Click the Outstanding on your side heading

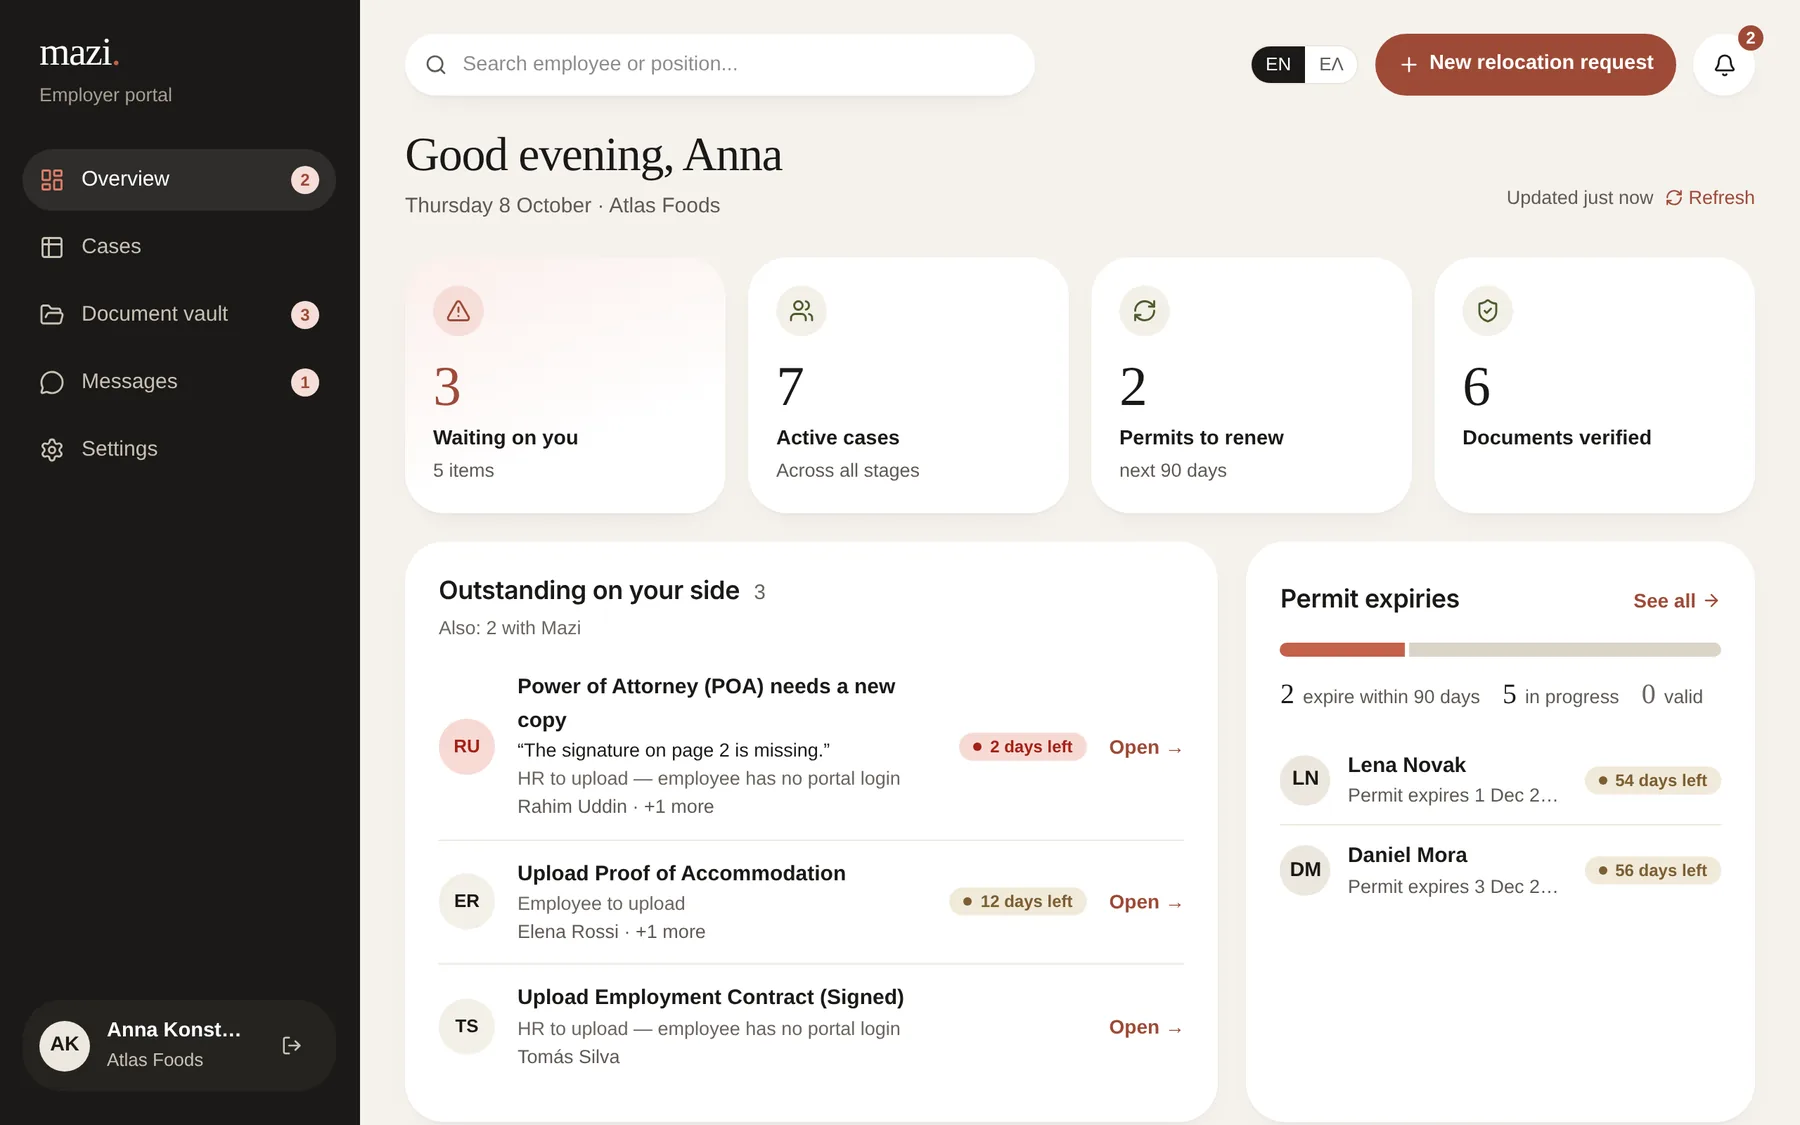pyautogui.click(x=589, y=591)
